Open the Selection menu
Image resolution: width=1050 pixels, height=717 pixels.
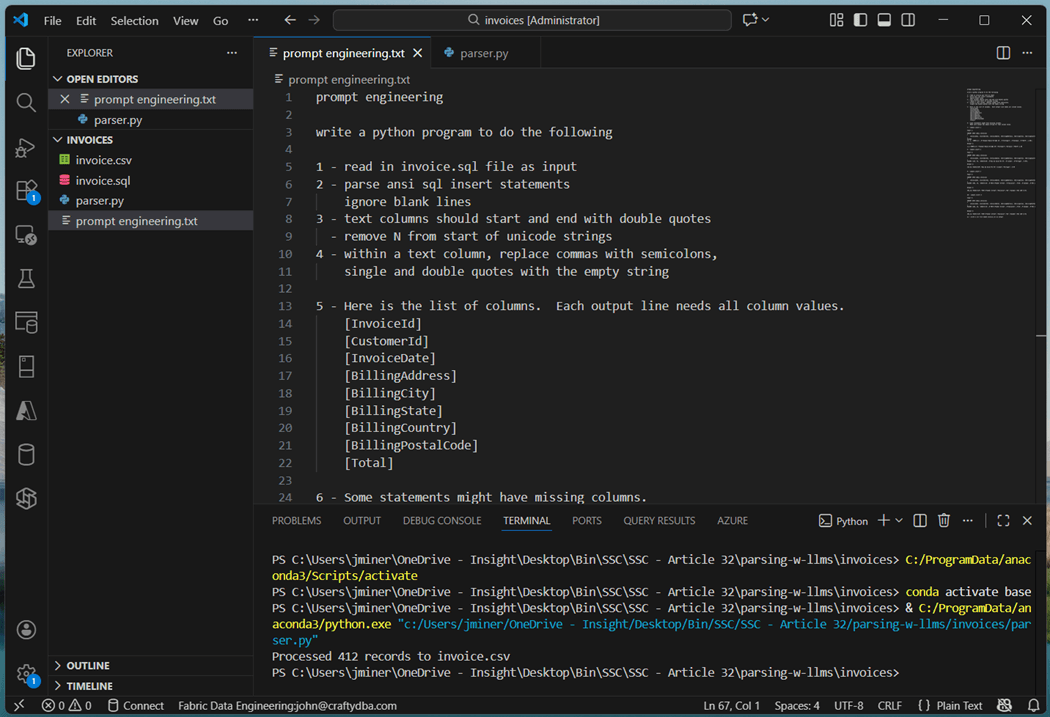click(134, 20)
